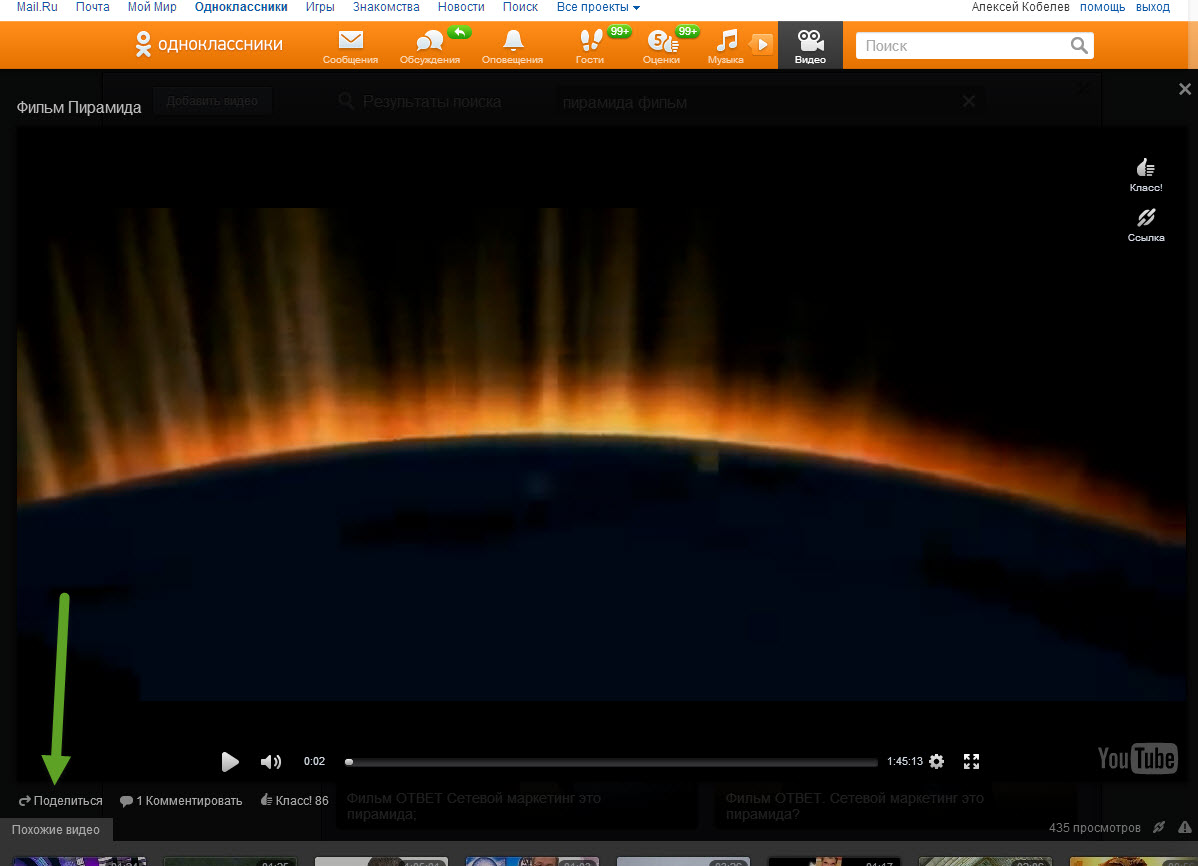
Task: Open player settings gear
Action: point(937,761)
